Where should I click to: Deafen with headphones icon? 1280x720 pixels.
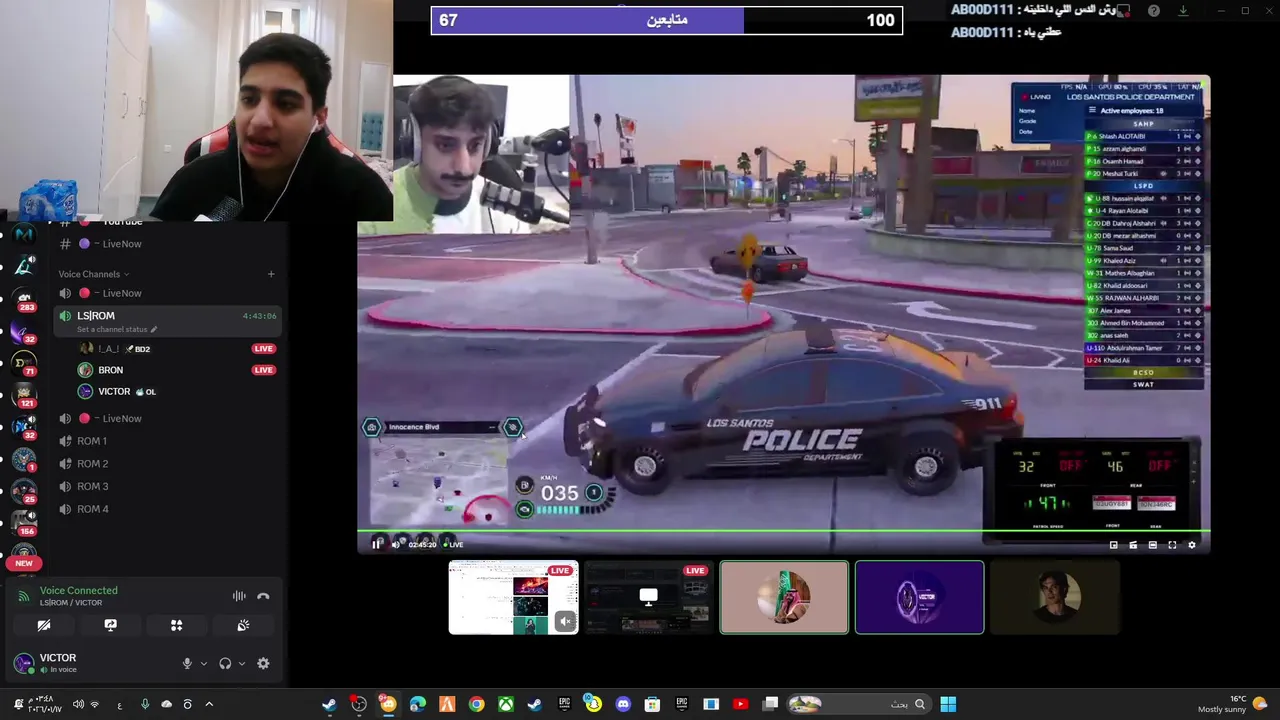click(225, 663)
